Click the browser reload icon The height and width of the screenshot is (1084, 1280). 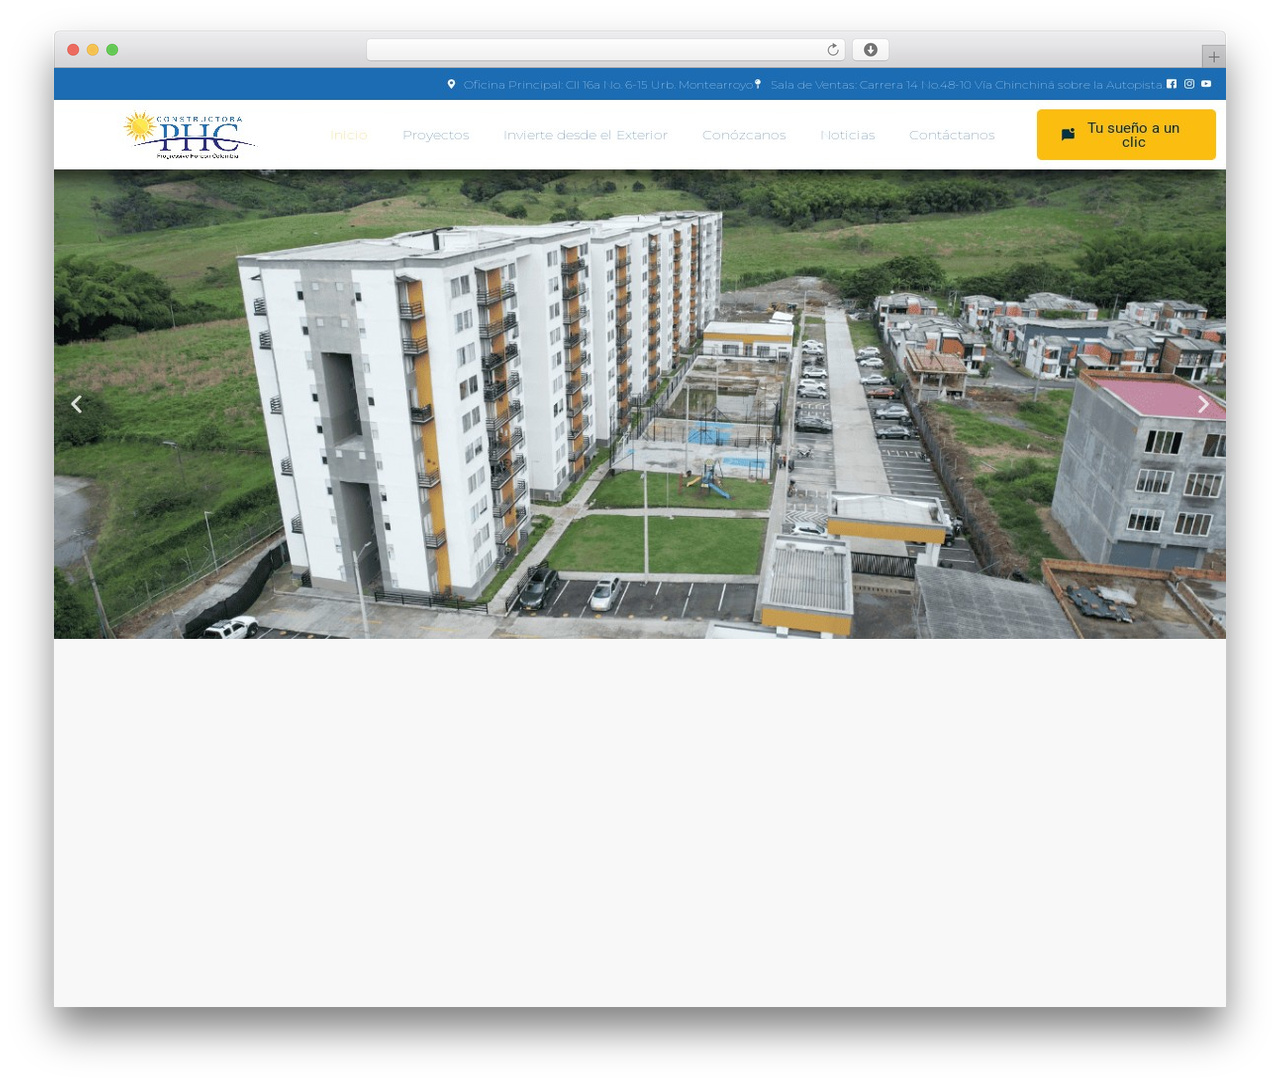(x=833, y=50)
